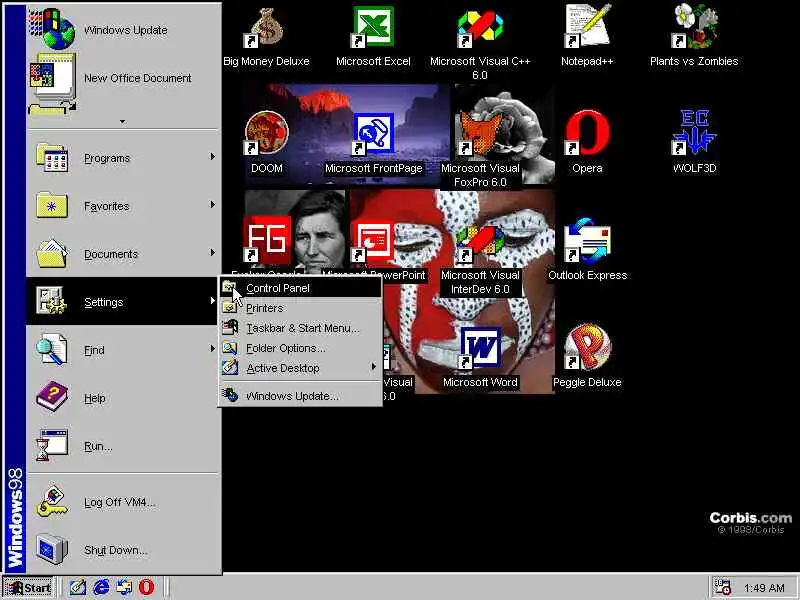Expand the Programs submenu arrow
Screen dimensions: 800x600
pyautogui.click(x=212, y=157)
